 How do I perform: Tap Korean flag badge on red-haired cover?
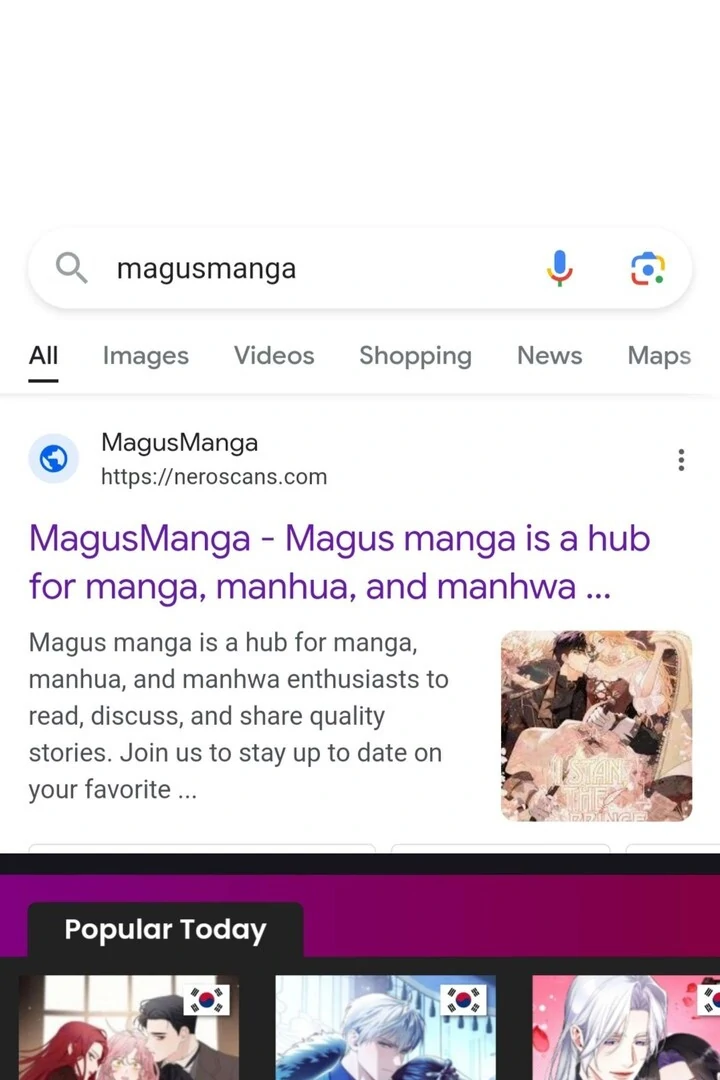pyautogui.click(x=206, y=1000)
